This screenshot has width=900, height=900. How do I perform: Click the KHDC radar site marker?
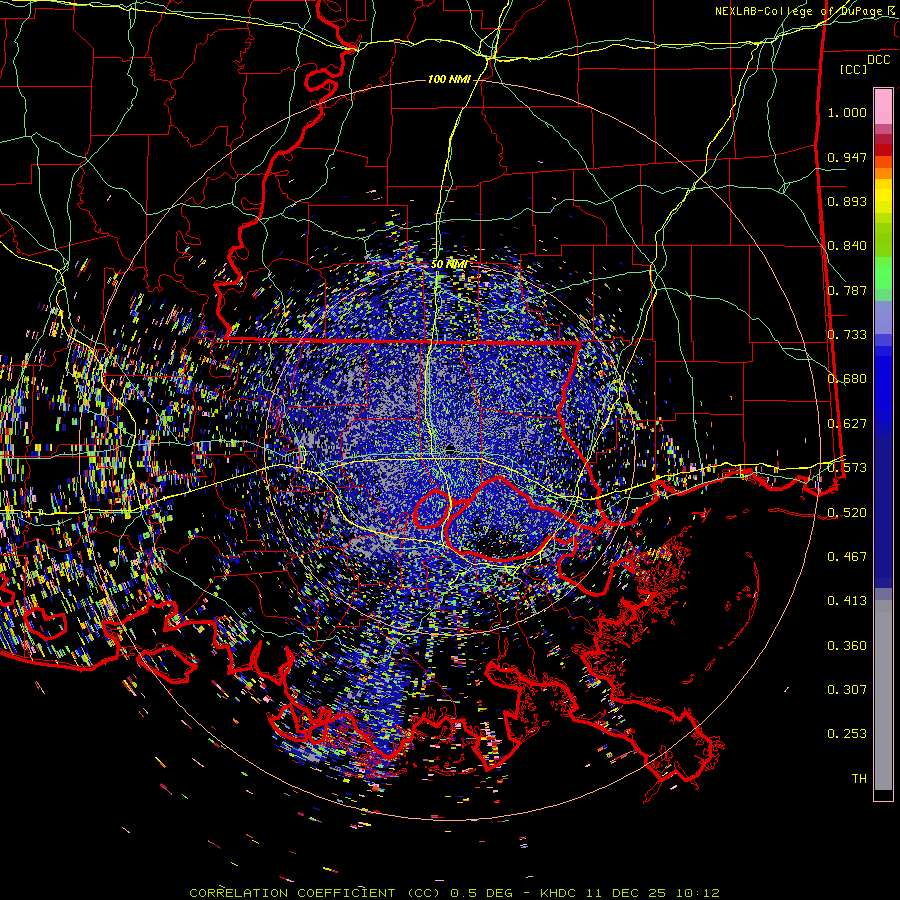(x=450, y=449)
